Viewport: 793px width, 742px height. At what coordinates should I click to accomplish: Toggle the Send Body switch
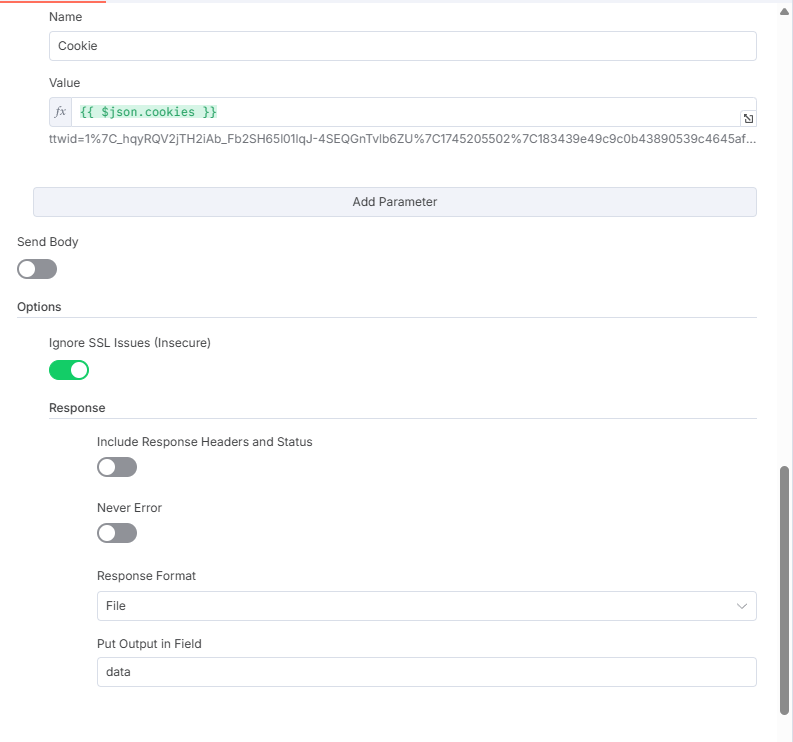click(37, 269)
